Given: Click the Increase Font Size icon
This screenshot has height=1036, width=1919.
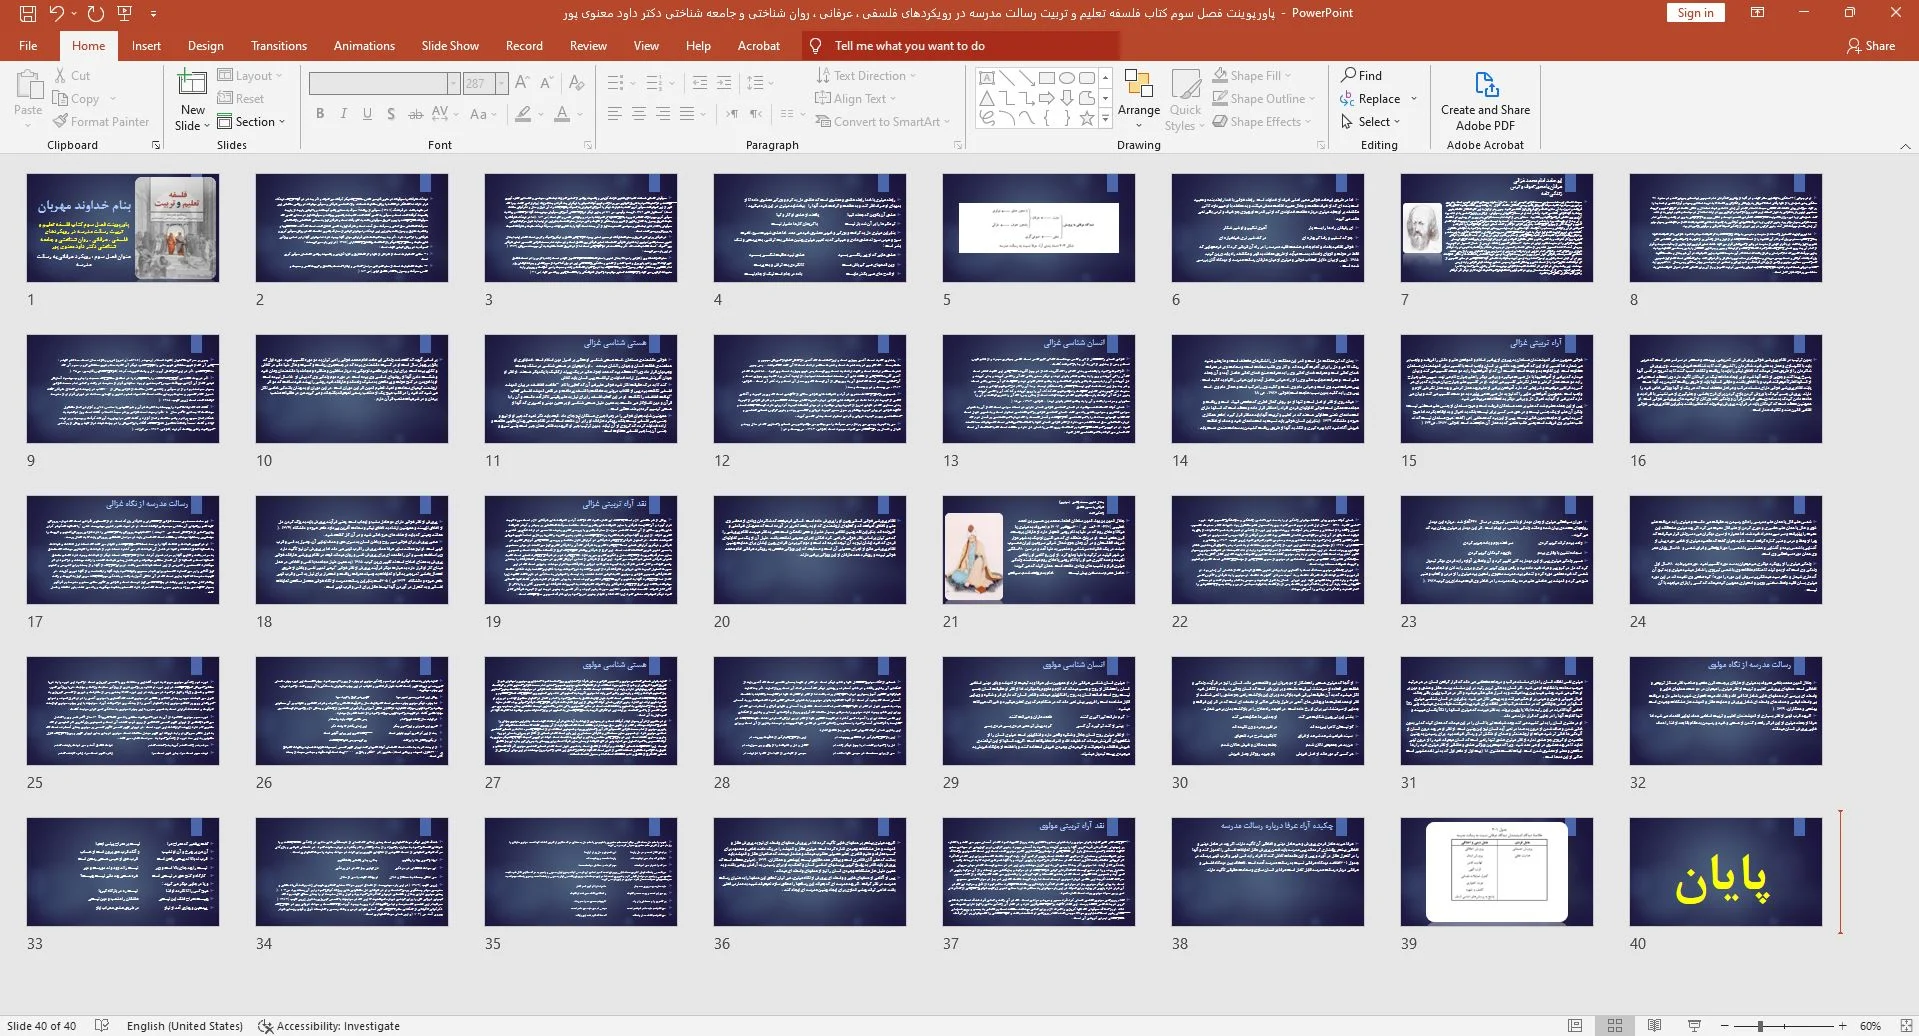Looking at the screenshot, I should point(523,83).
